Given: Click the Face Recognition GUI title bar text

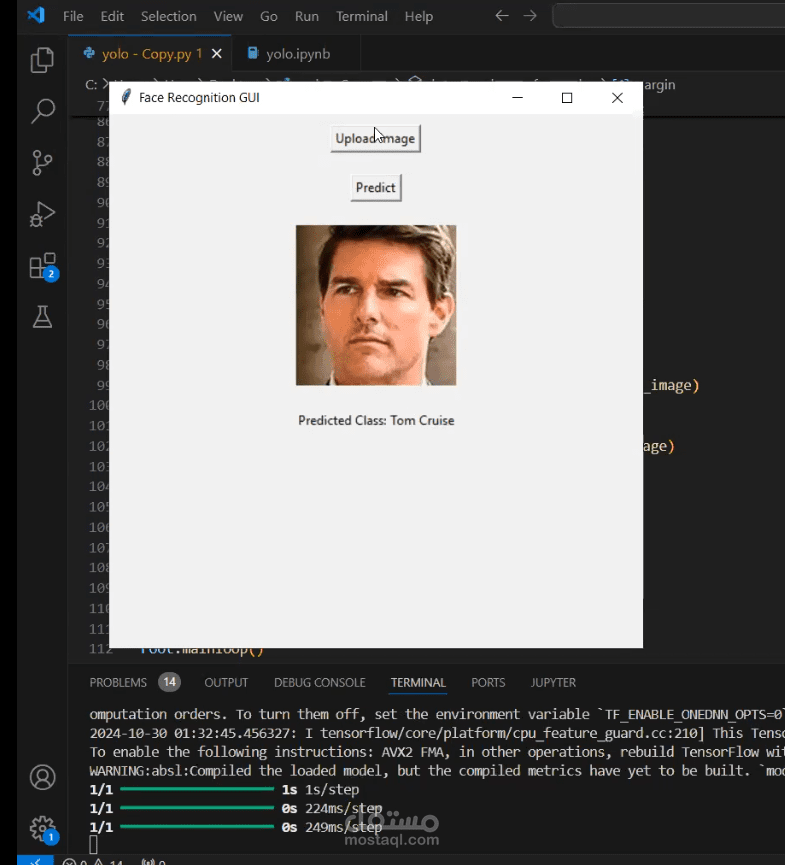Looking at the screenshot, I should click(x=199, y=98).
